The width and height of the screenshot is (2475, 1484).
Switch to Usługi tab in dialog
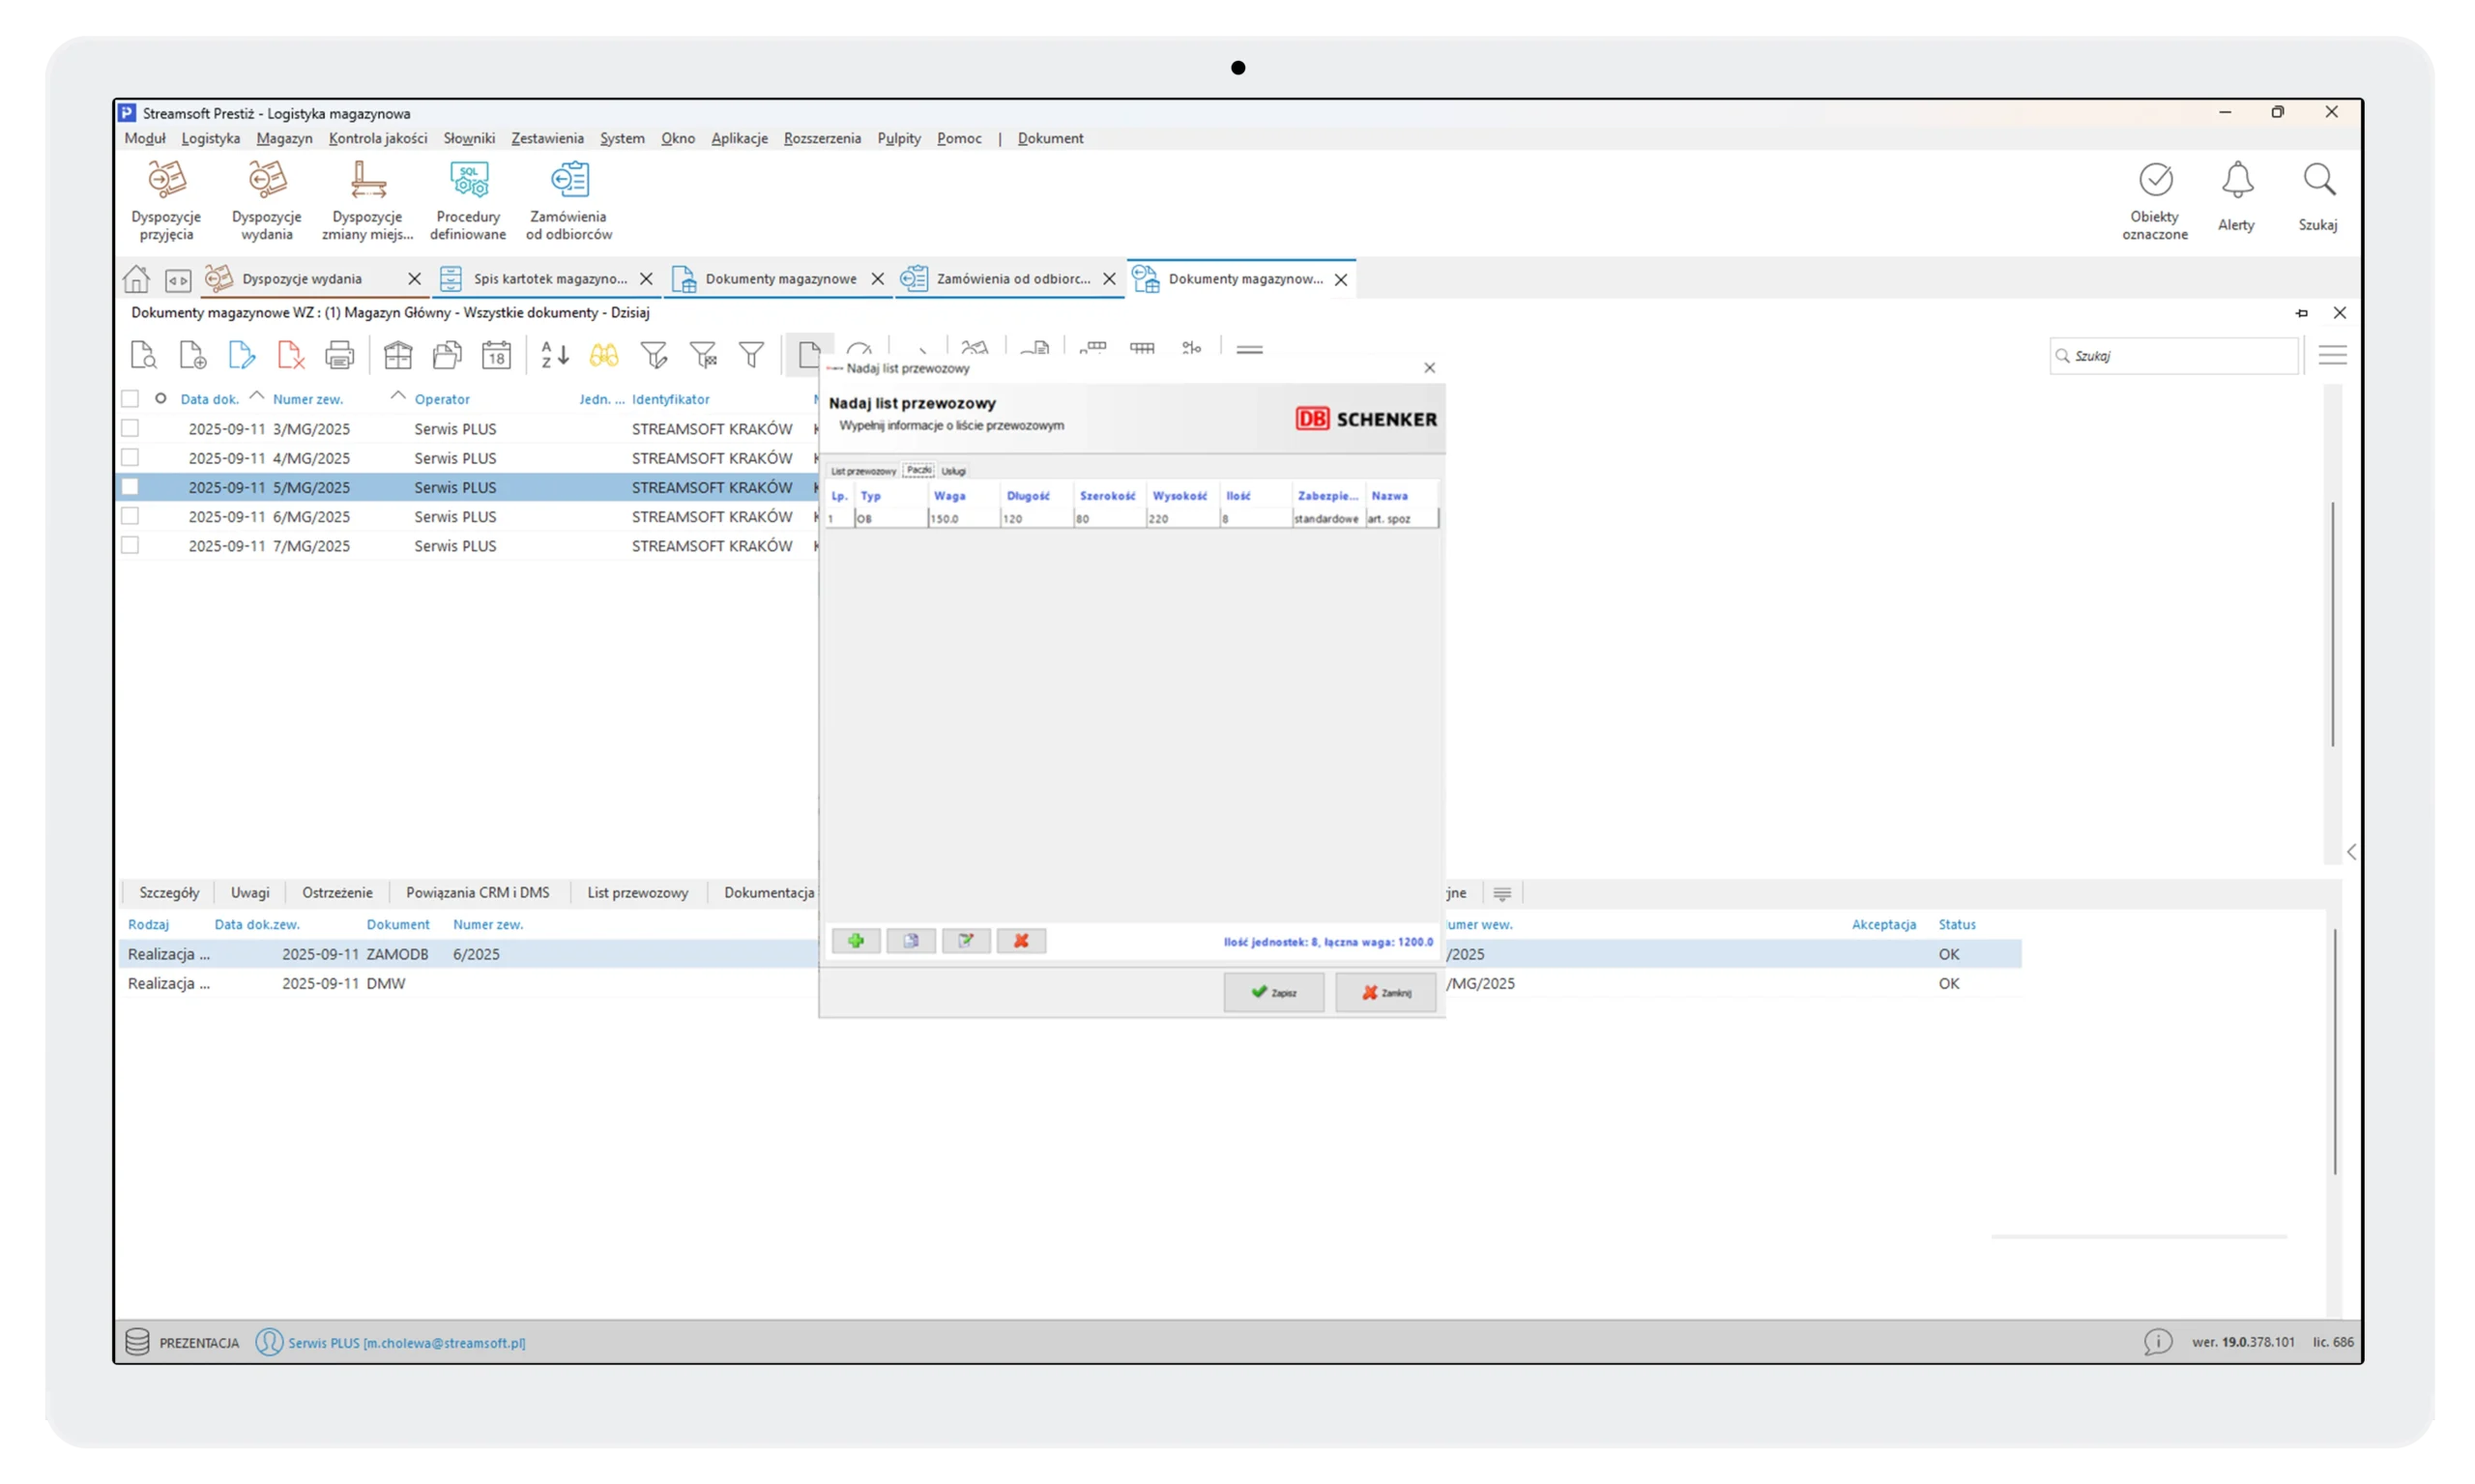click(x=953, y=471)
